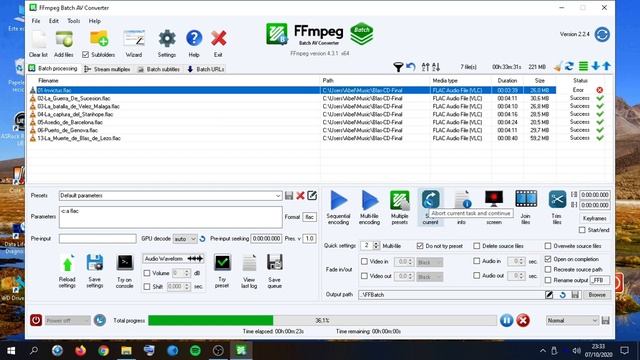
Task: Open the Help question mark icon
Action: pyautogui.click(x=194, y=39)
